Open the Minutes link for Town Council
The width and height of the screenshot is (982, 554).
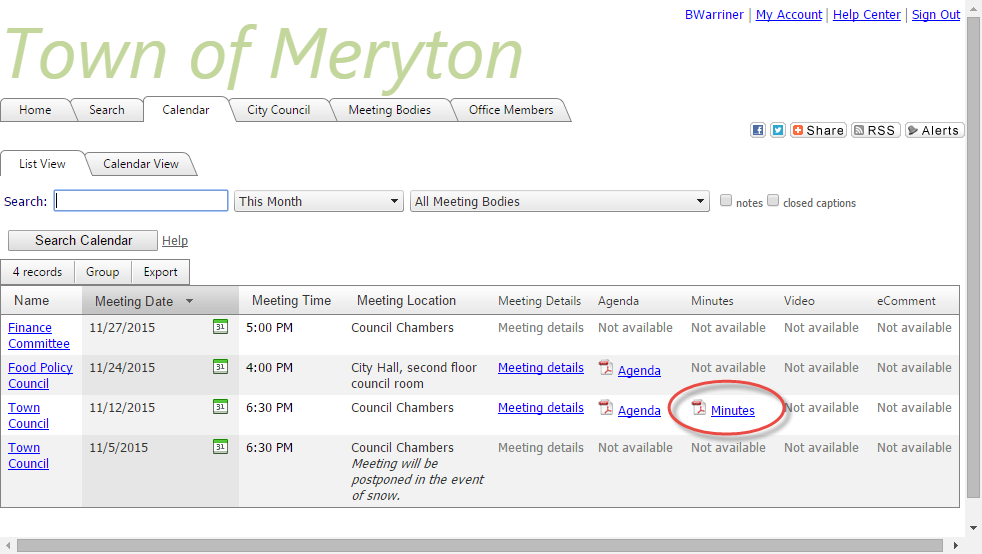pyautogui.click(x=733, y=411)
